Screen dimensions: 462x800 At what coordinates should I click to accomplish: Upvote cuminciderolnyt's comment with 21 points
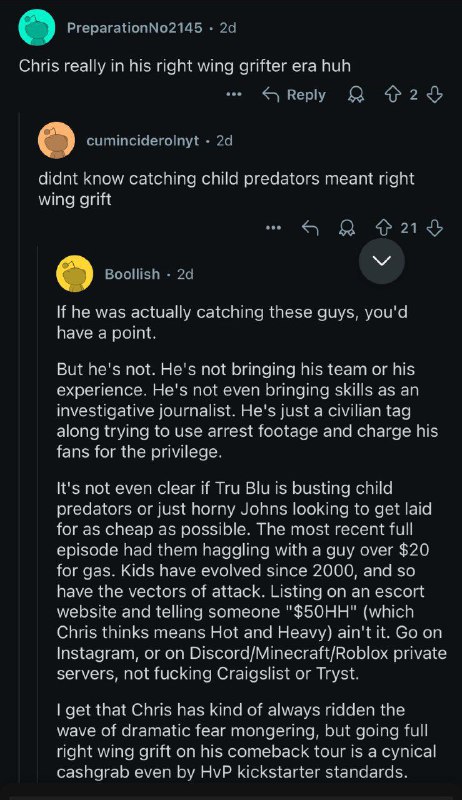(x=384, y=228)
